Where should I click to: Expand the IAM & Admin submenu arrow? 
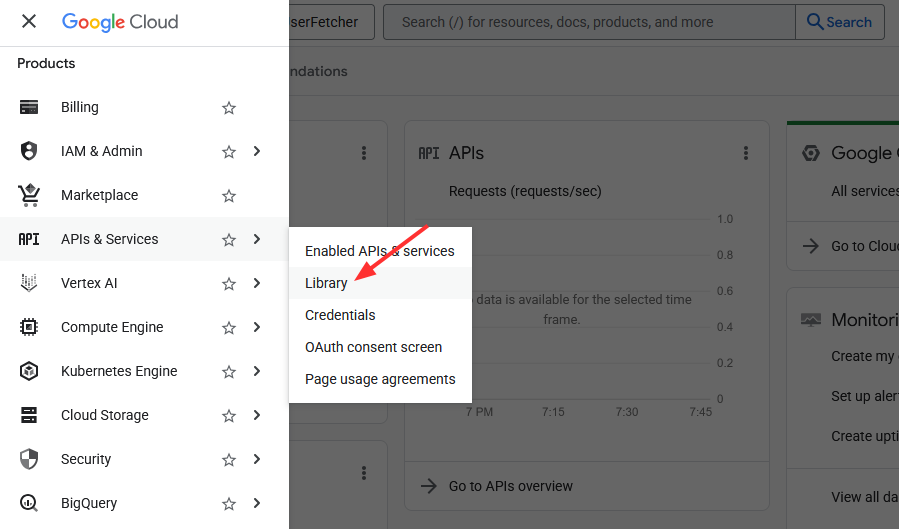pyautogui.click(x=257, y=151)
